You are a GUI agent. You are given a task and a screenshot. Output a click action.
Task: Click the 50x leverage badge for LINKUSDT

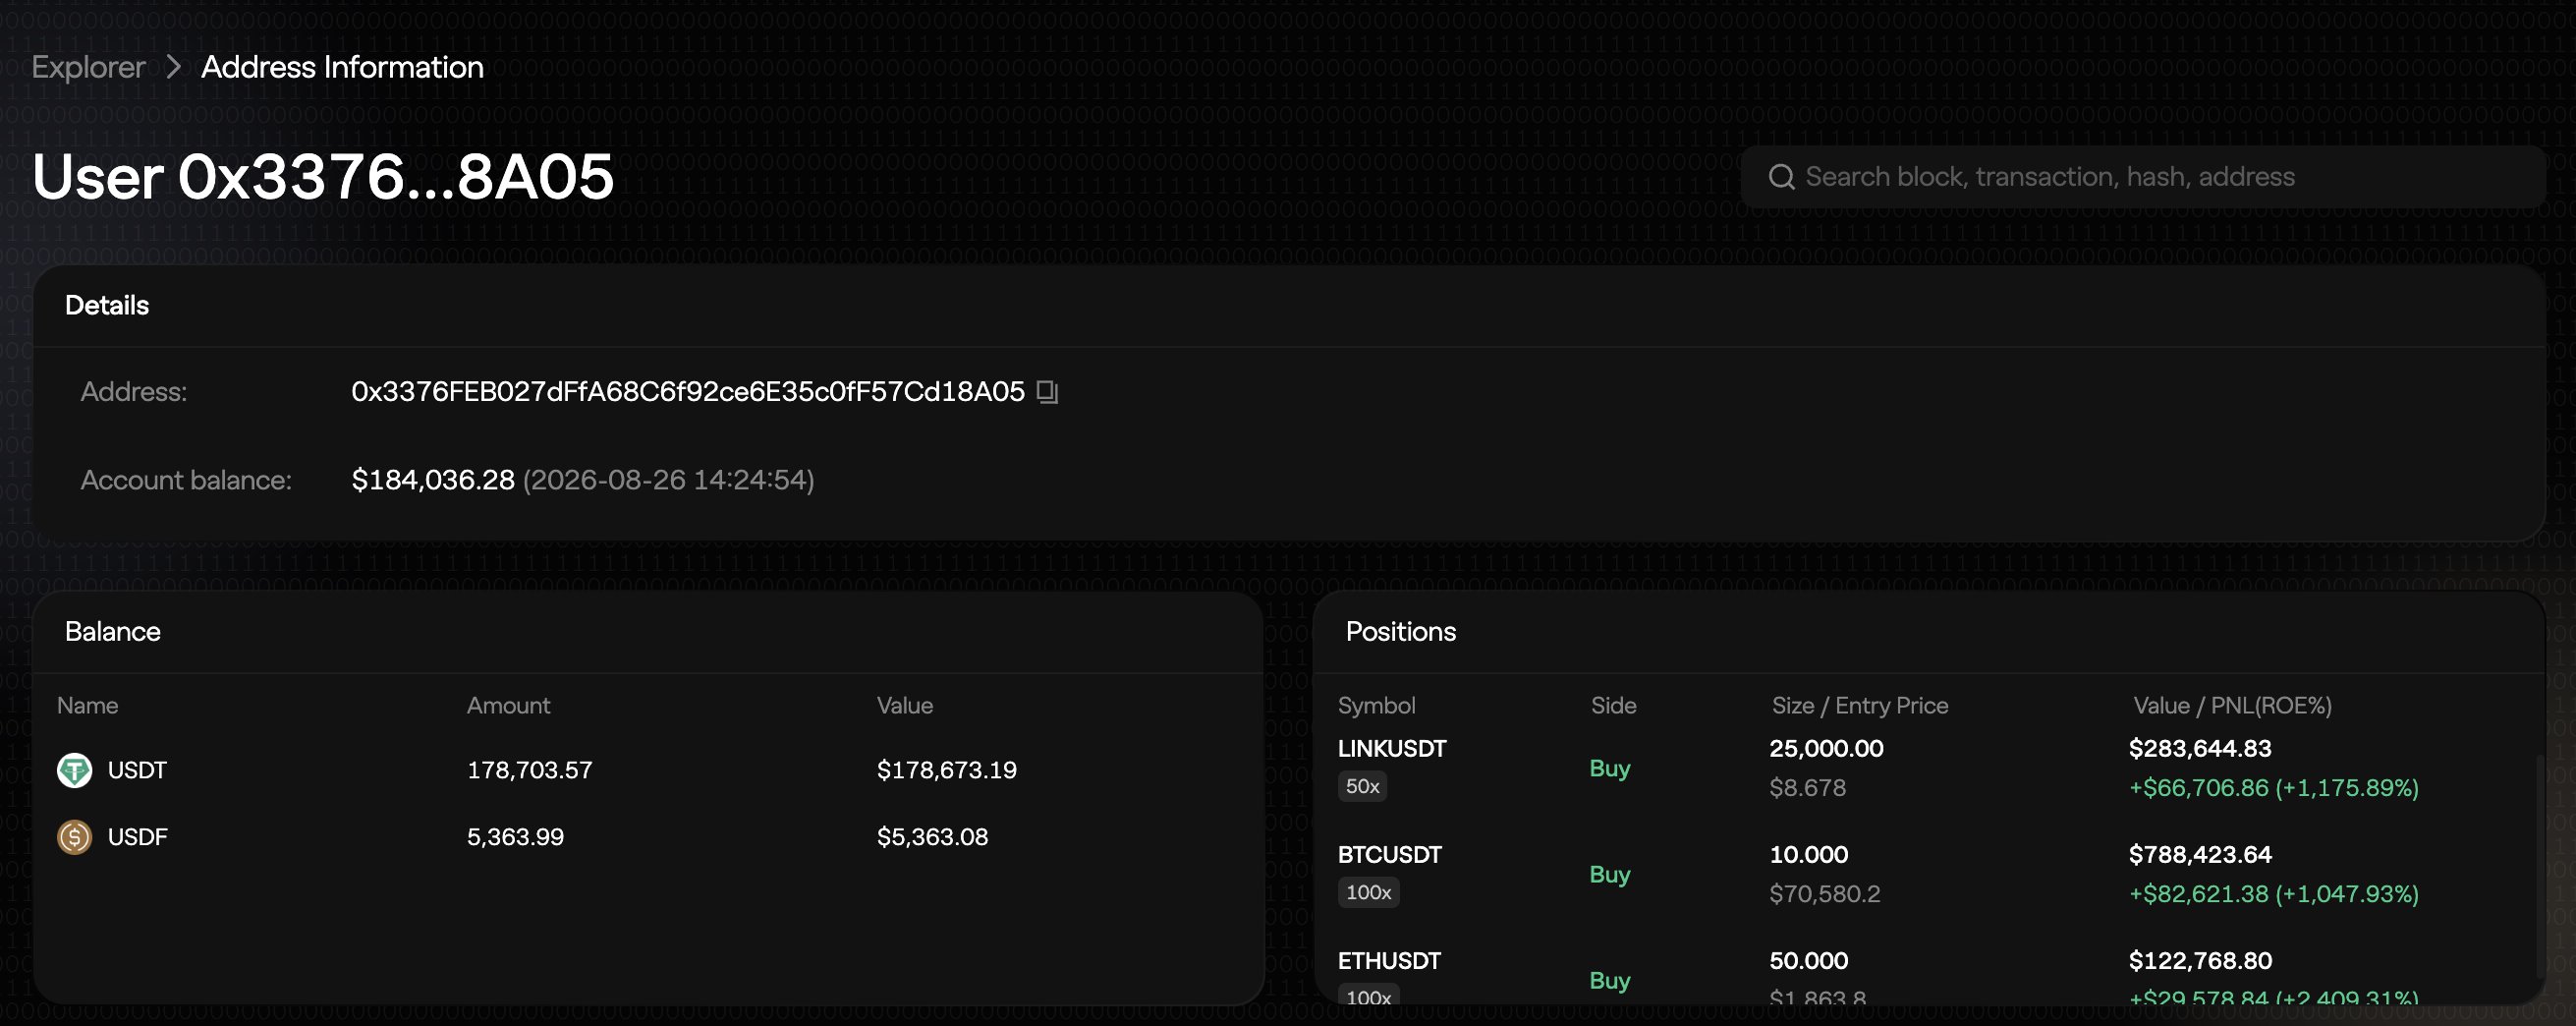(1362, 787)
